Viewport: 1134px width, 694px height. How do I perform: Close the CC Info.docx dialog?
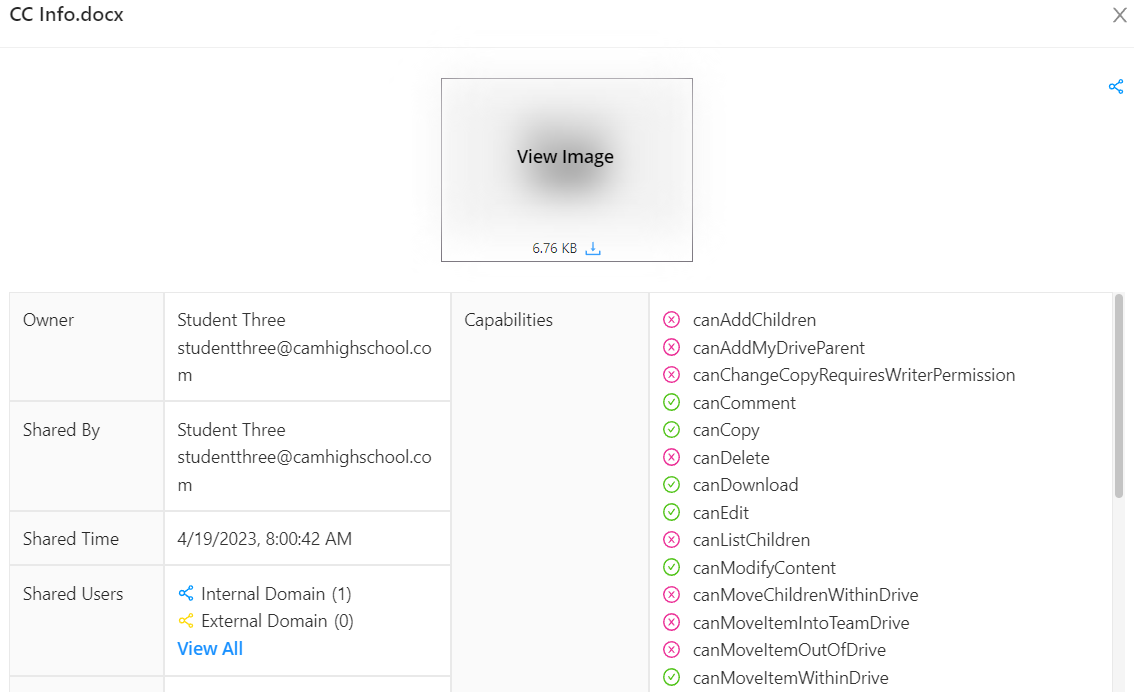[1119, 15]
